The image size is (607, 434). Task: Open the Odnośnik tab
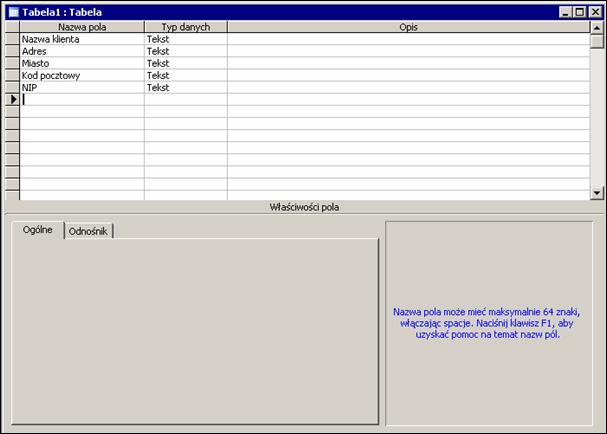click(x=89, y=231)
